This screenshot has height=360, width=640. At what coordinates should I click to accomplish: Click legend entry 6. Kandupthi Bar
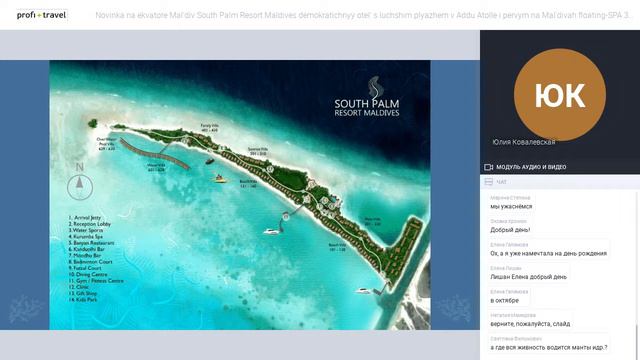click(87, 249)
